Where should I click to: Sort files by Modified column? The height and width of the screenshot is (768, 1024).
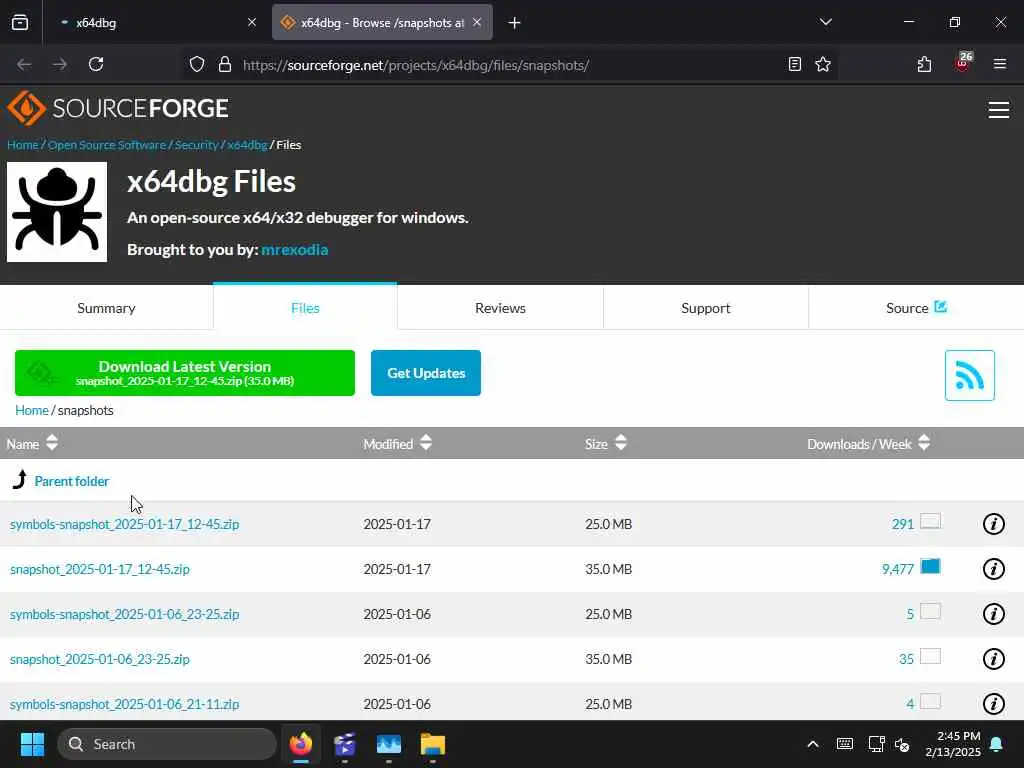point(397,444)
